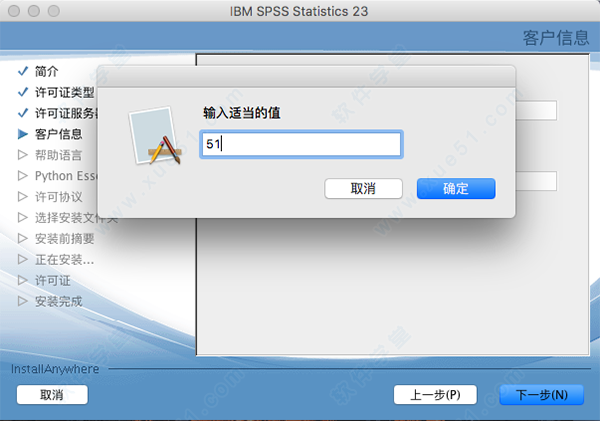This screenshot has height=421, width=600.
Task: Select the 许可证 step in the sidebar
Action: pyautogui.click(x=55, y=281)
